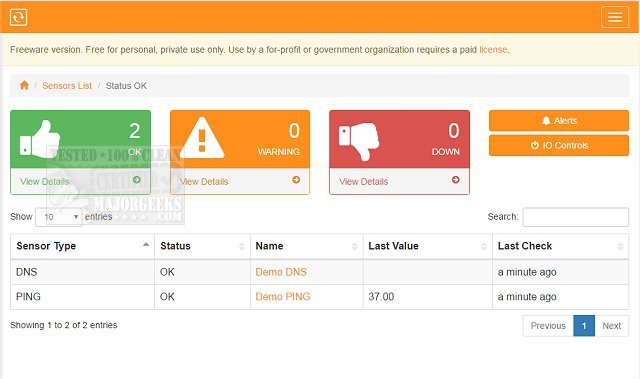Go to Next page in pagination
The width and height of the screenshot is (640, 379).
[x=611, y=326]
